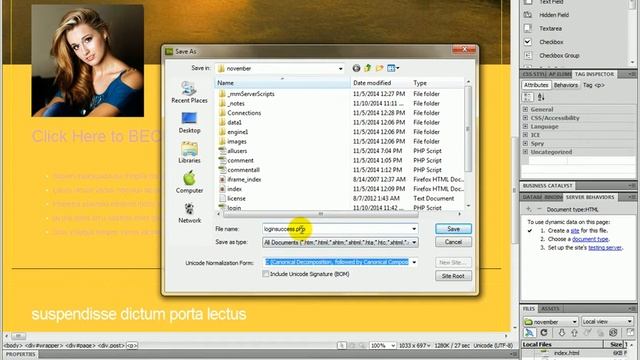Go back using Save As back icon

[x=356, y=68]
